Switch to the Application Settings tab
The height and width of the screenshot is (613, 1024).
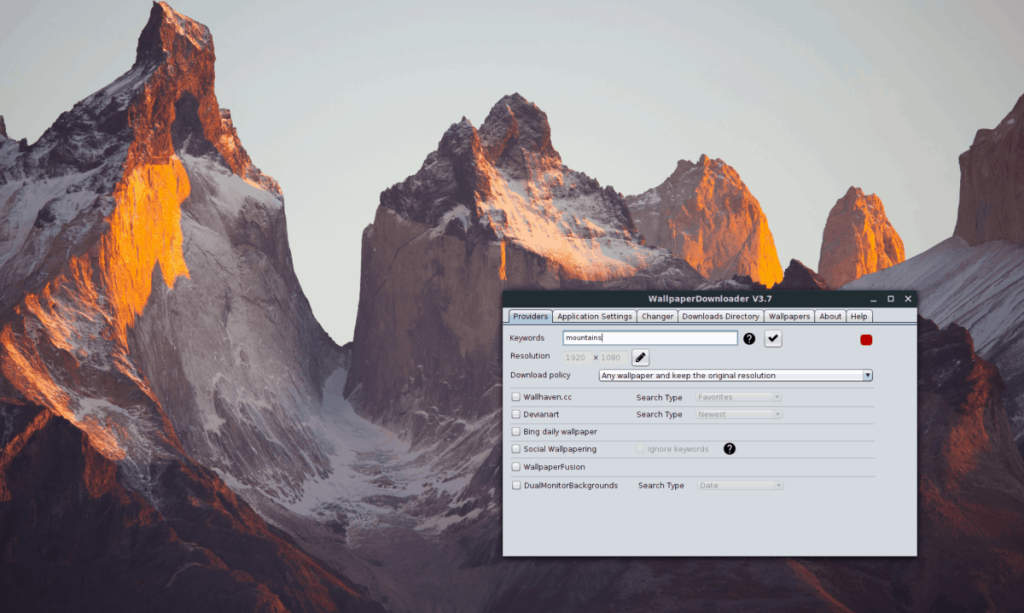click(594, 316)
